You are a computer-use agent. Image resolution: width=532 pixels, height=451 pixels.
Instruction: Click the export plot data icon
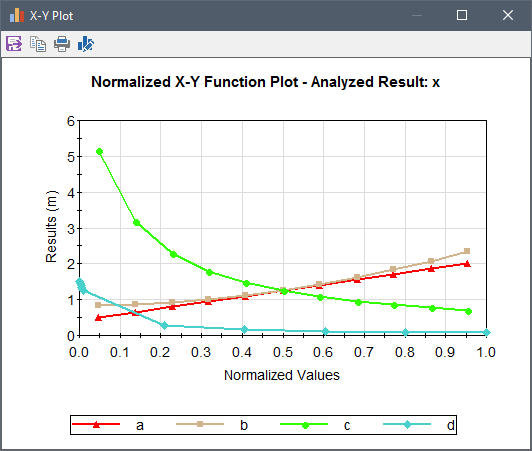(14, 44)
